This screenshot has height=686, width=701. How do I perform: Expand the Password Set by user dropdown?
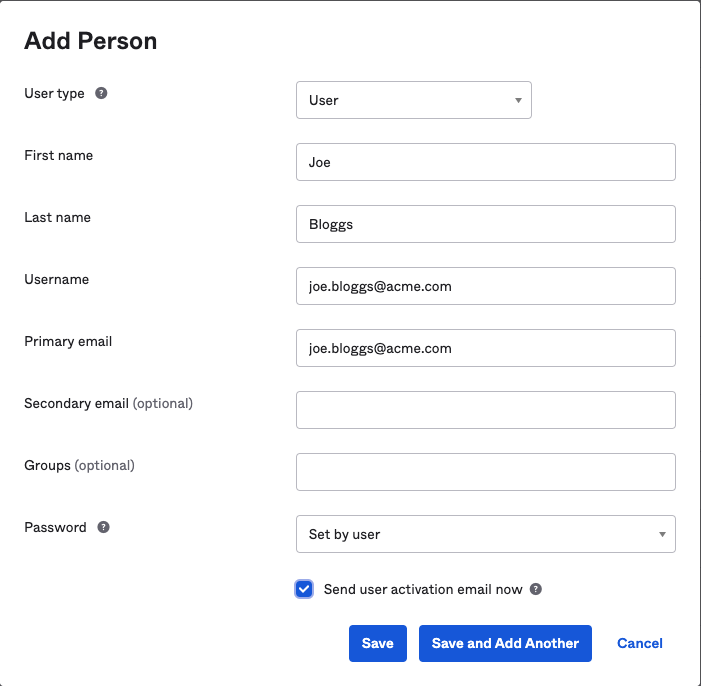(485, 534)
